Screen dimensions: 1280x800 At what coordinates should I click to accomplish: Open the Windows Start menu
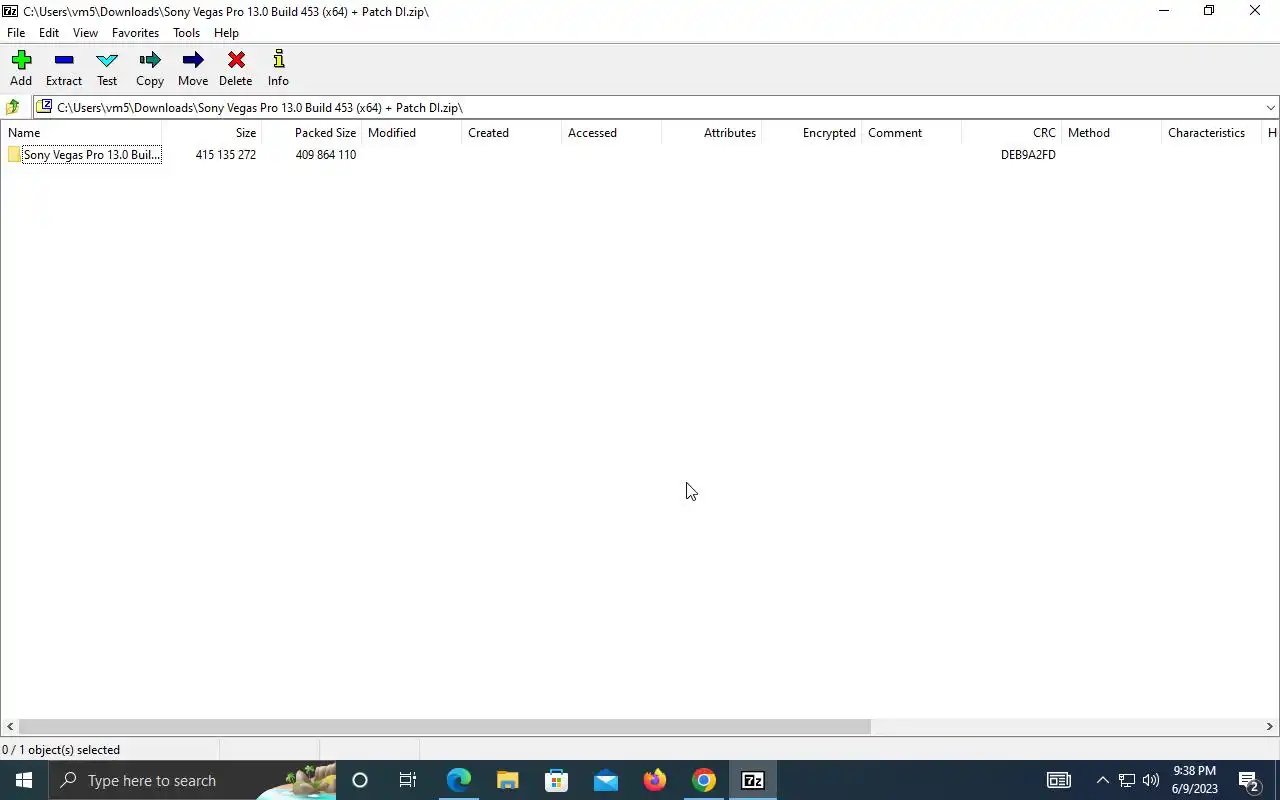coord(24,780)
